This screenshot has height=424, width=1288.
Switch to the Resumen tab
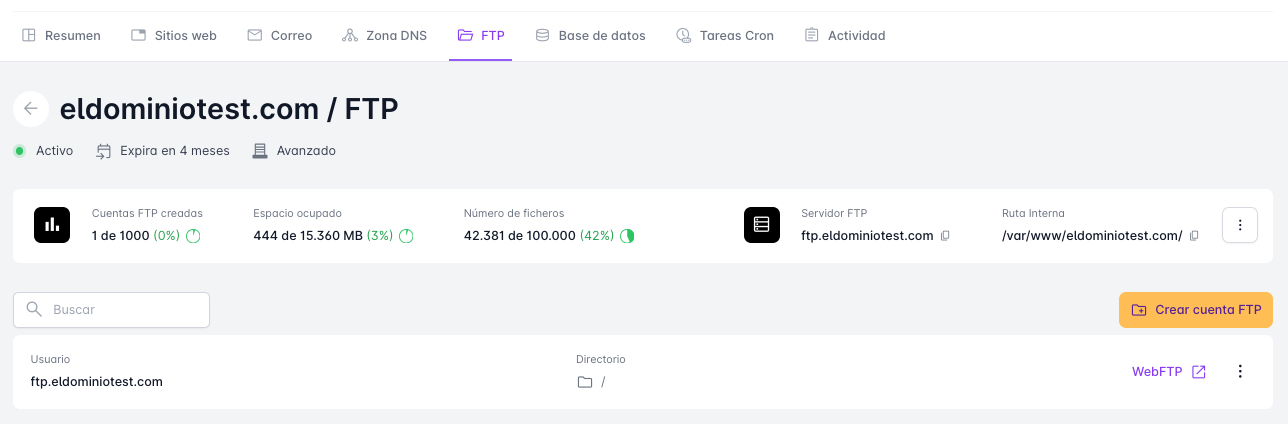(x=61, y=35)
